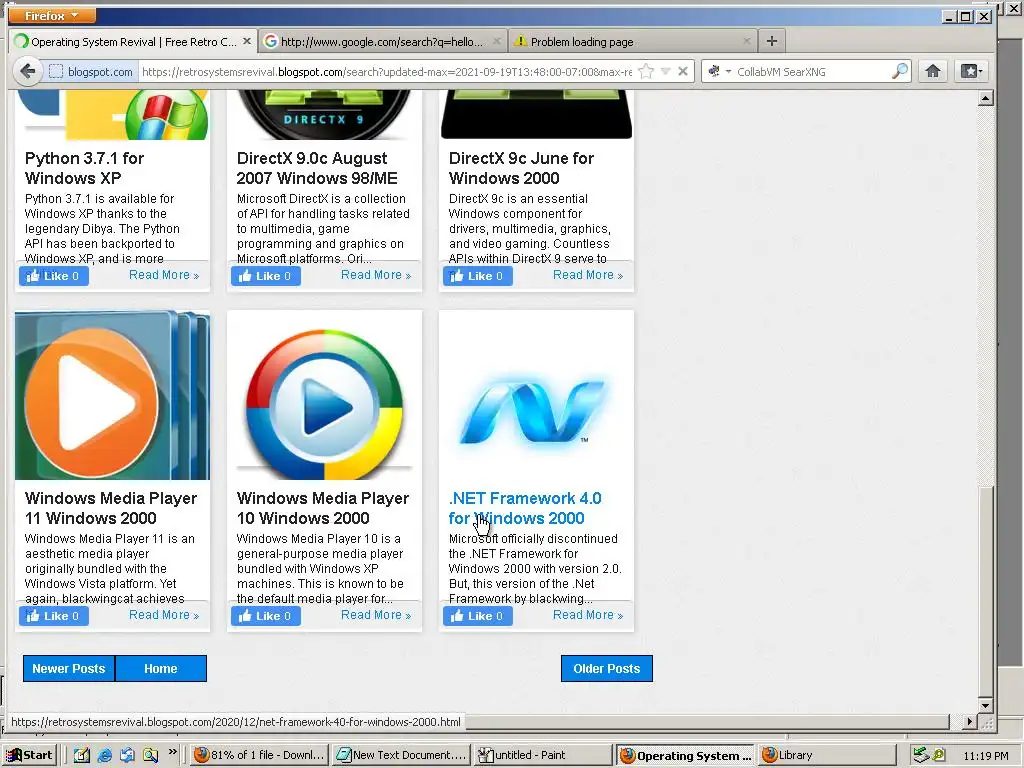Read More on Python 3.7.1 post
This screenshot has width=1024, height=768.
(x=164, y=275)
